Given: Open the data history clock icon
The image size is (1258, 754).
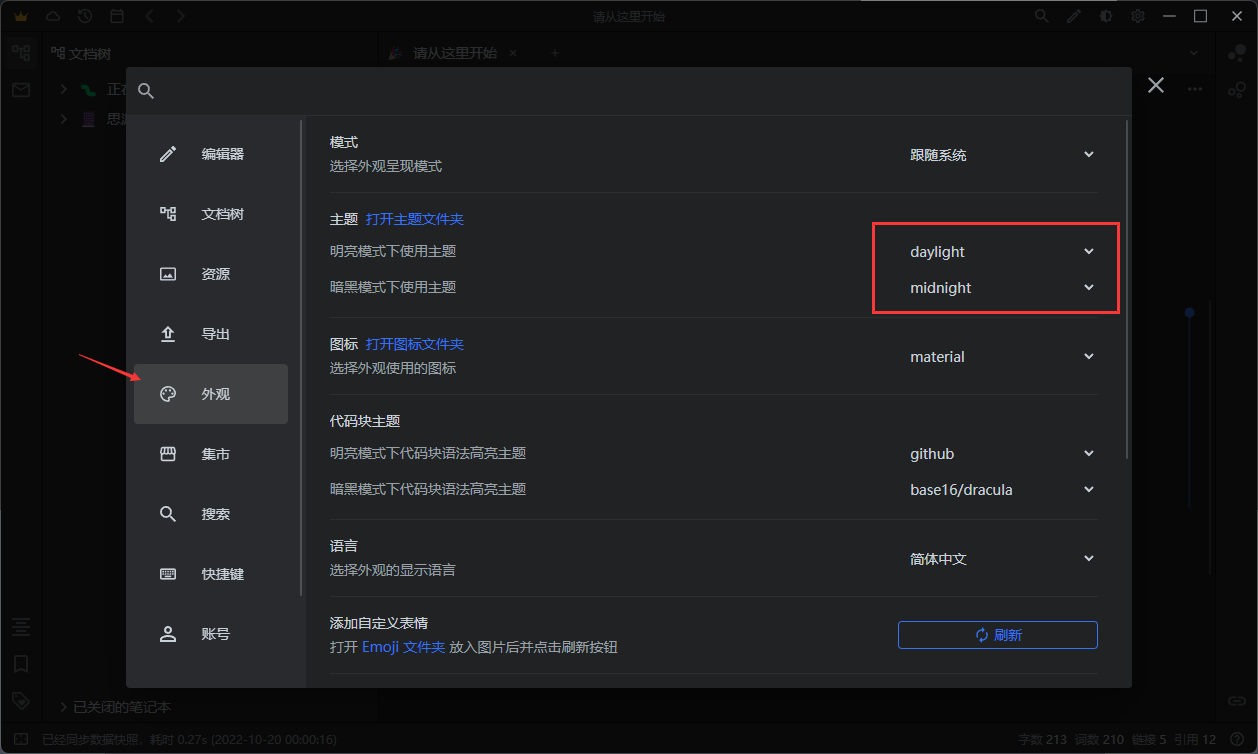Looking at the screenshot, I should click(85, 16).
